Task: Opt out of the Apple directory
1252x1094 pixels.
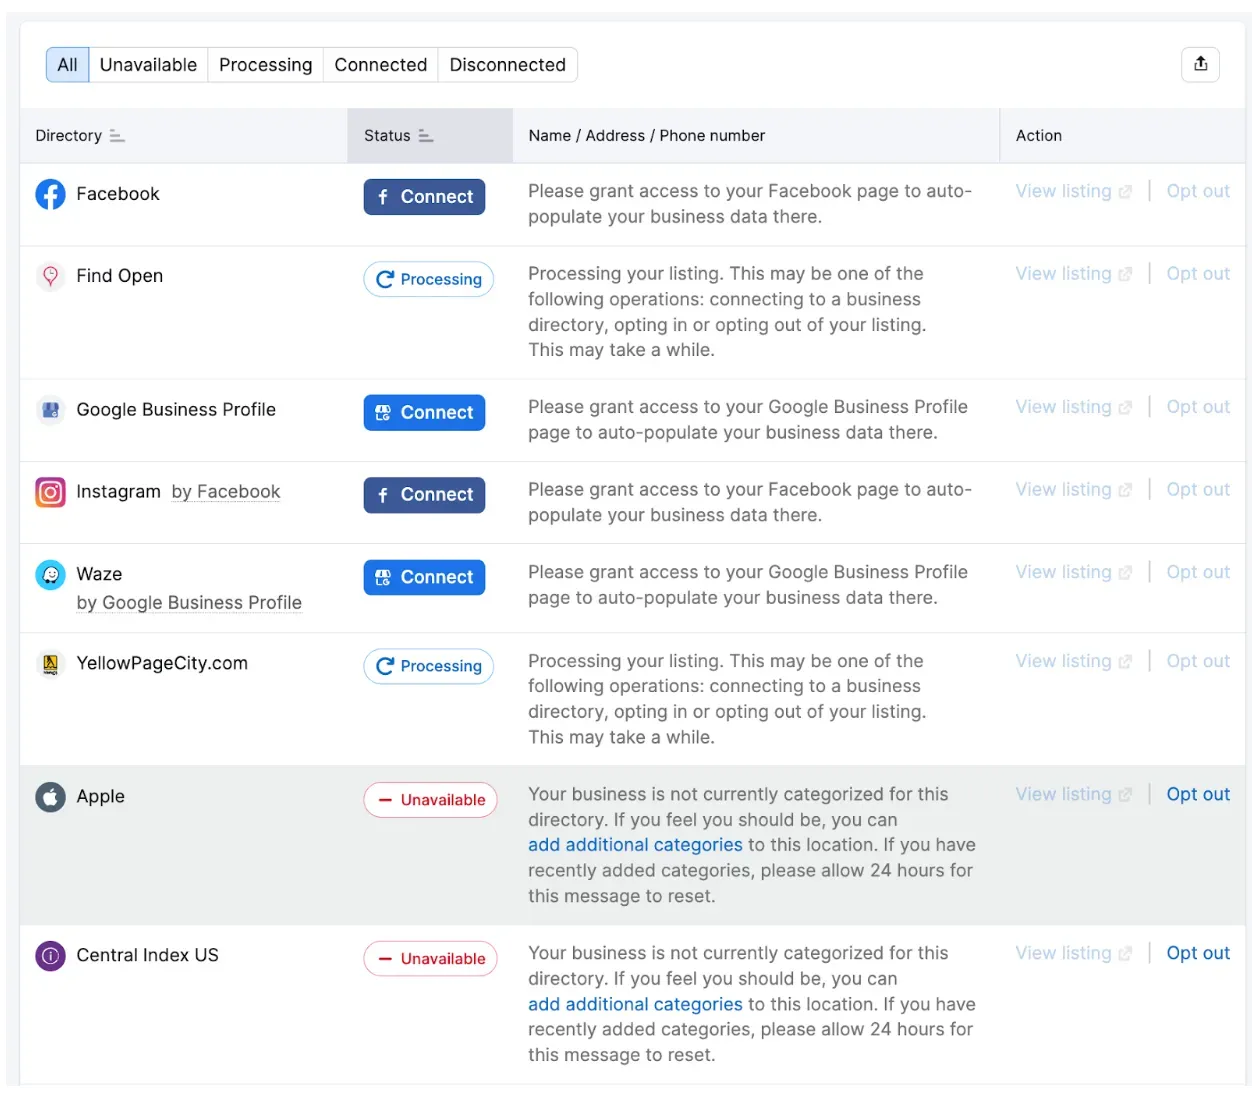Action: [1198, 794]
